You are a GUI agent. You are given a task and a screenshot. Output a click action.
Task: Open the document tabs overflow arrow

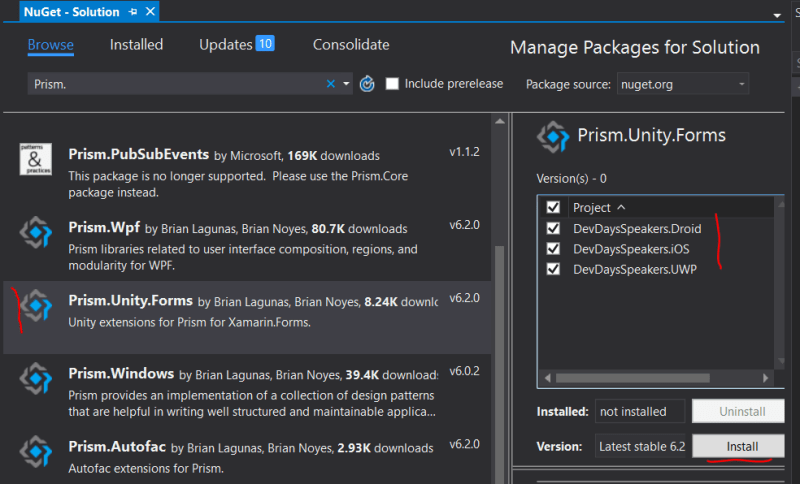777,15
